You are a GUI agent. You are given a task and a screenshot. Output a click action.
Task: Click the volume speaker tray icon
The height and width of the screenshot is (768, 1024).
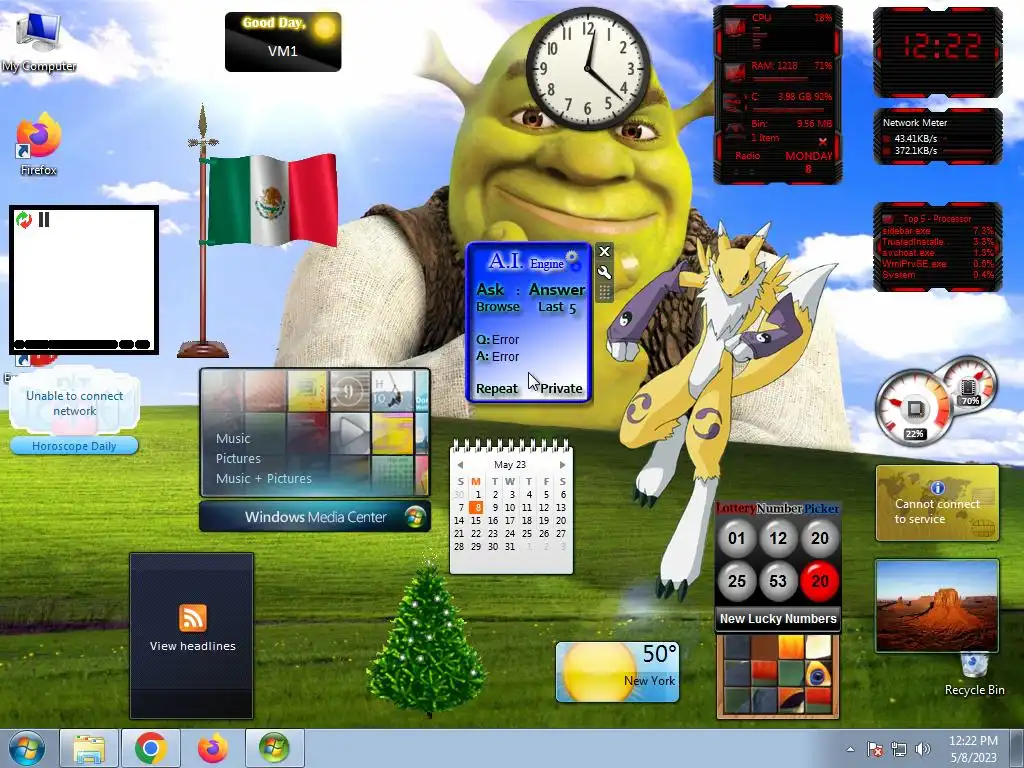click(x=923, y=749)
